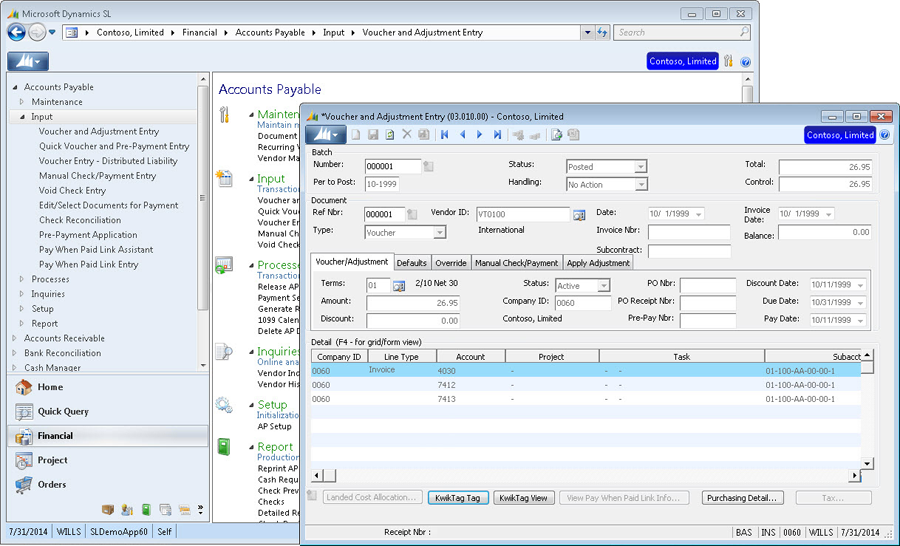Click the green Finish icon in voucher toolbar
Screen dimensions: 900x546
390,134
